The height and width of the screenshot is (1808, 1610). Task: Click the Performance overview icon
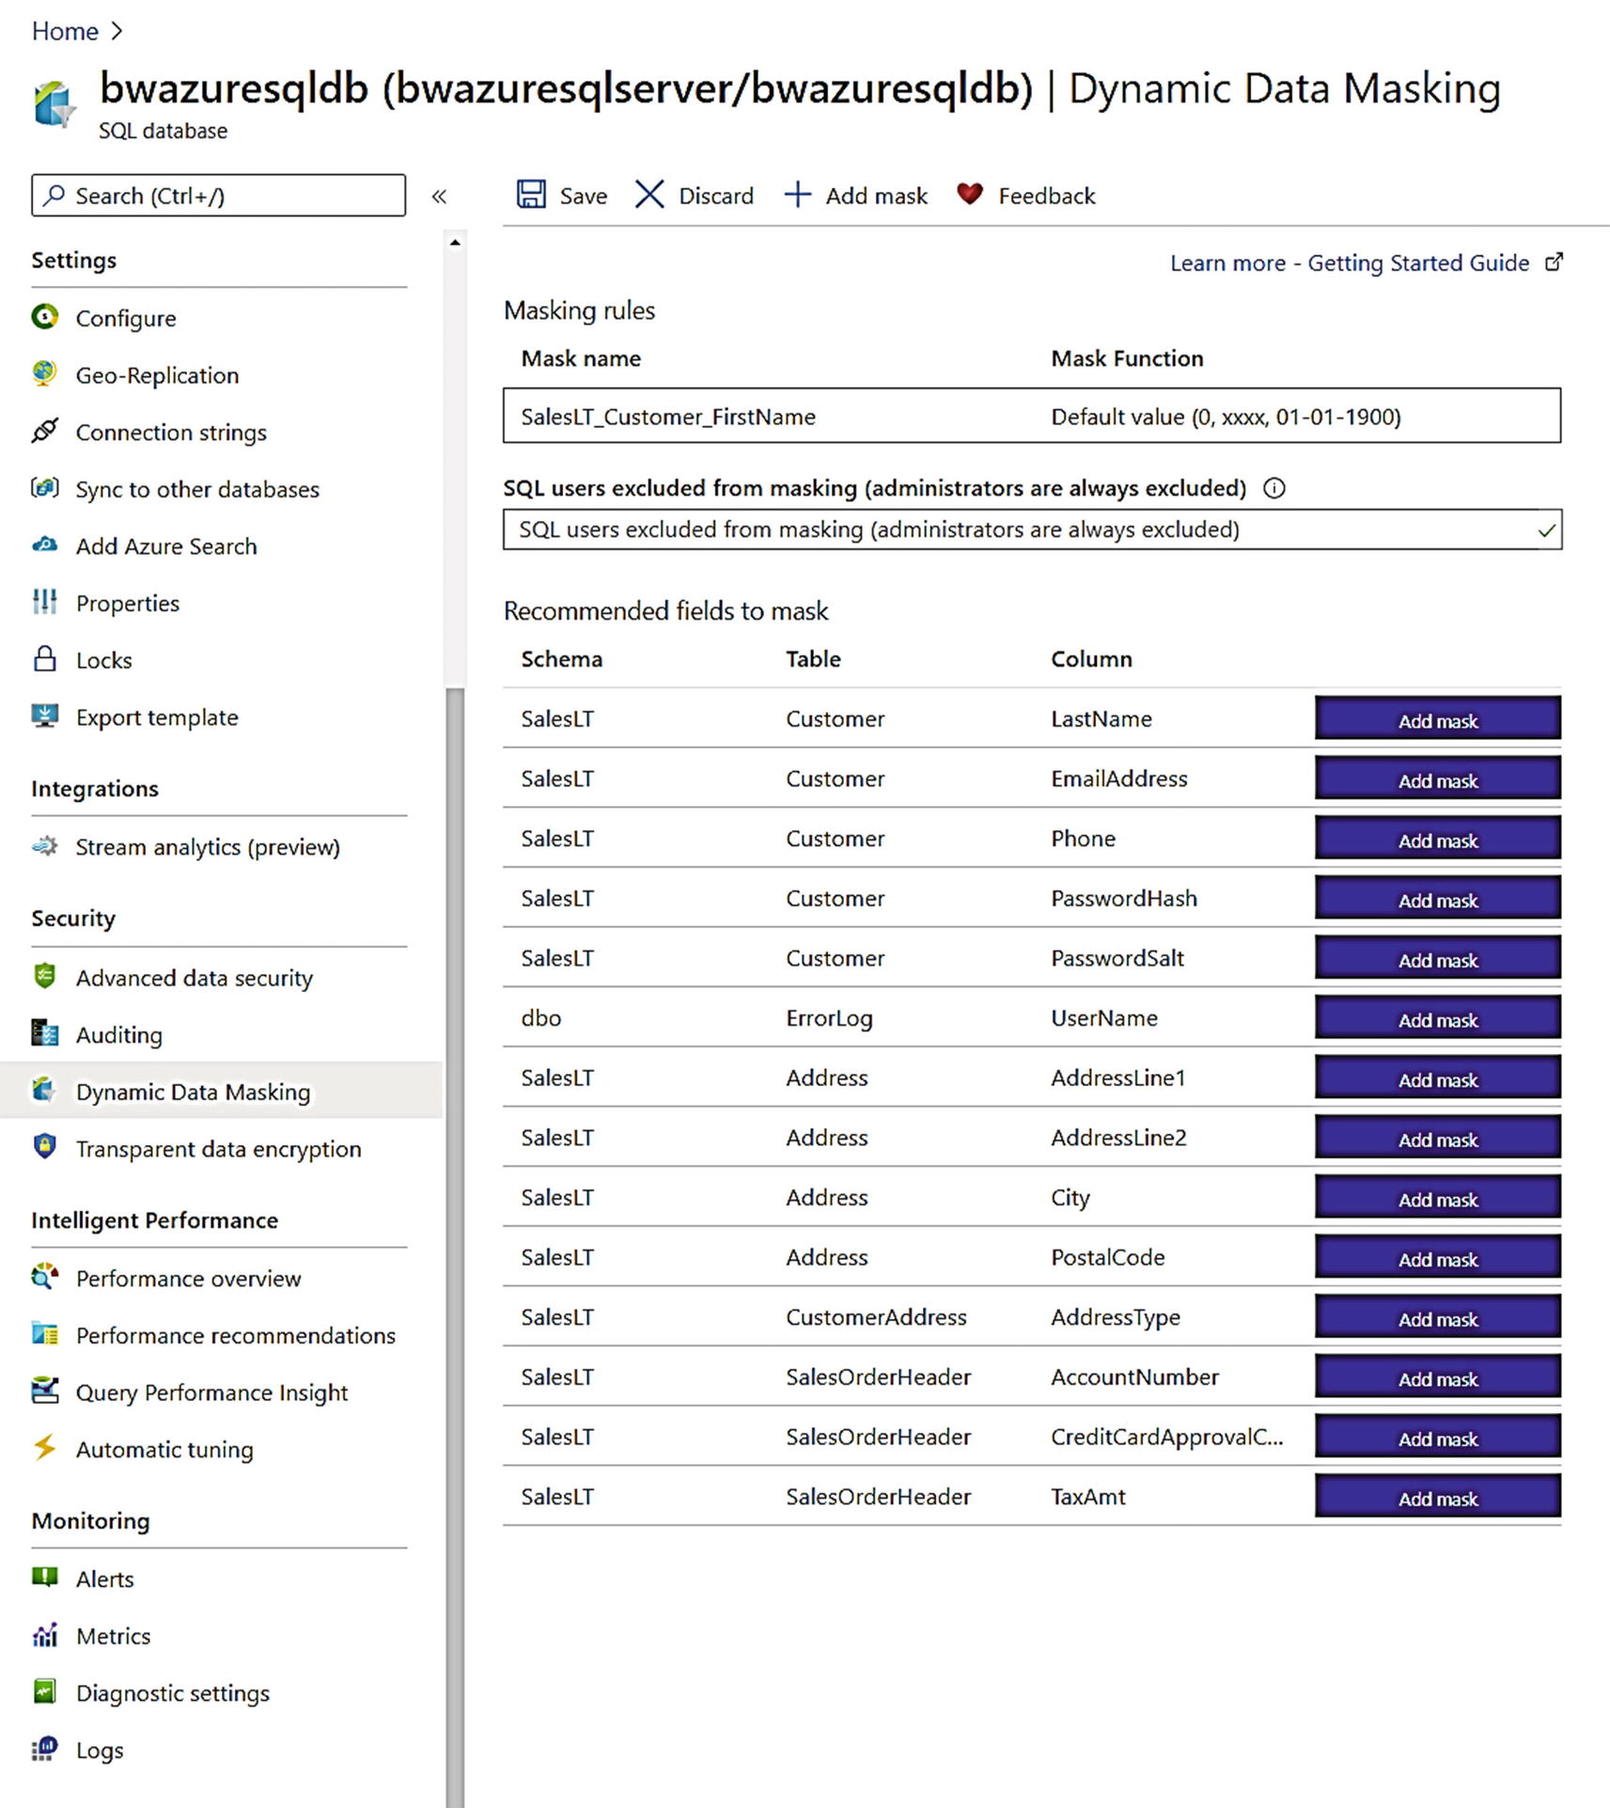pyautogui.click(x=45, y=1277)
